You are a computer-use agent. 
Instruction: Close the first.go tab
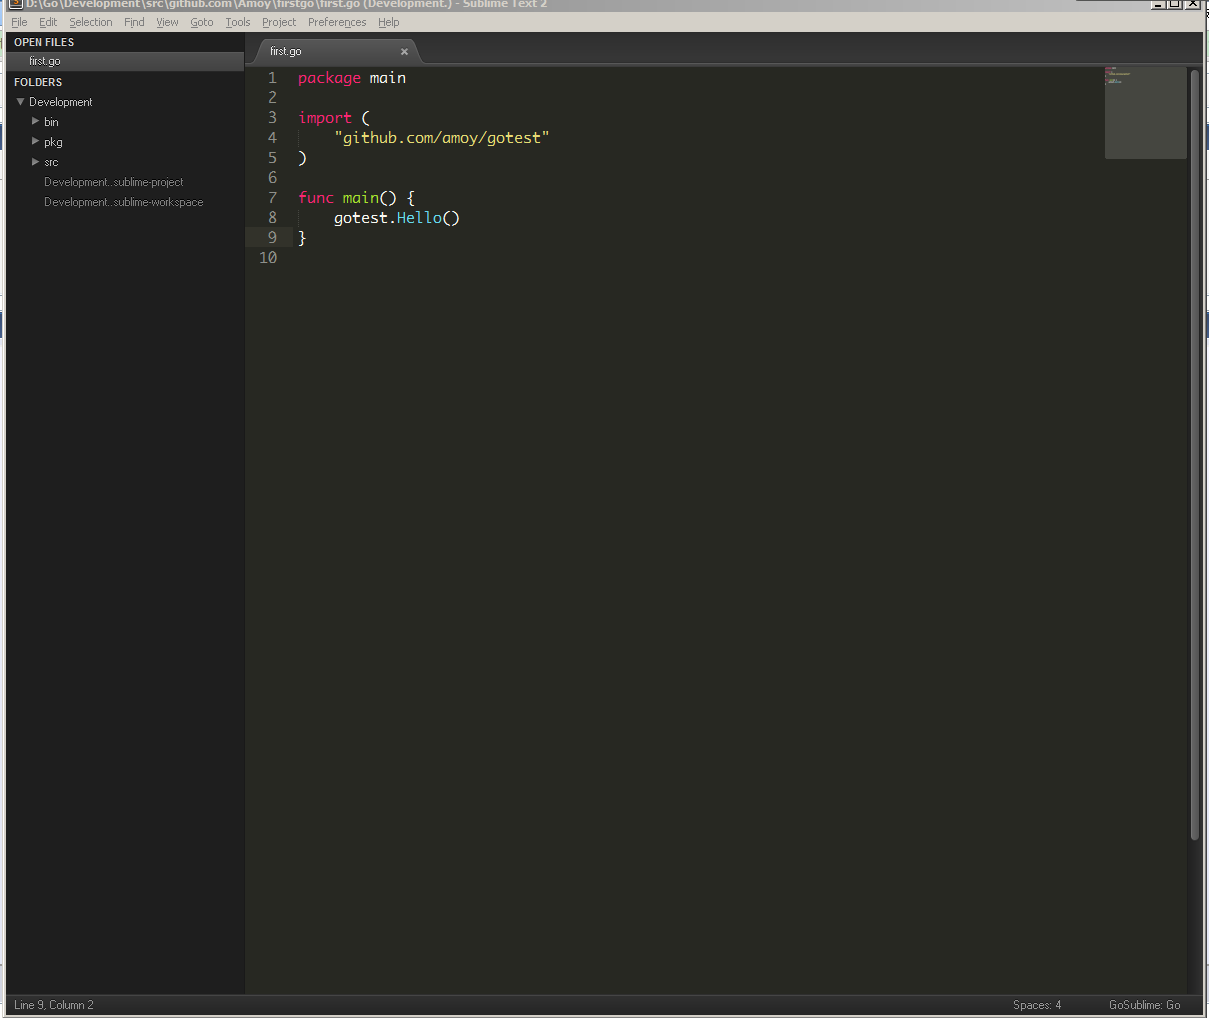pyautogui.click(x=404, y=52)
